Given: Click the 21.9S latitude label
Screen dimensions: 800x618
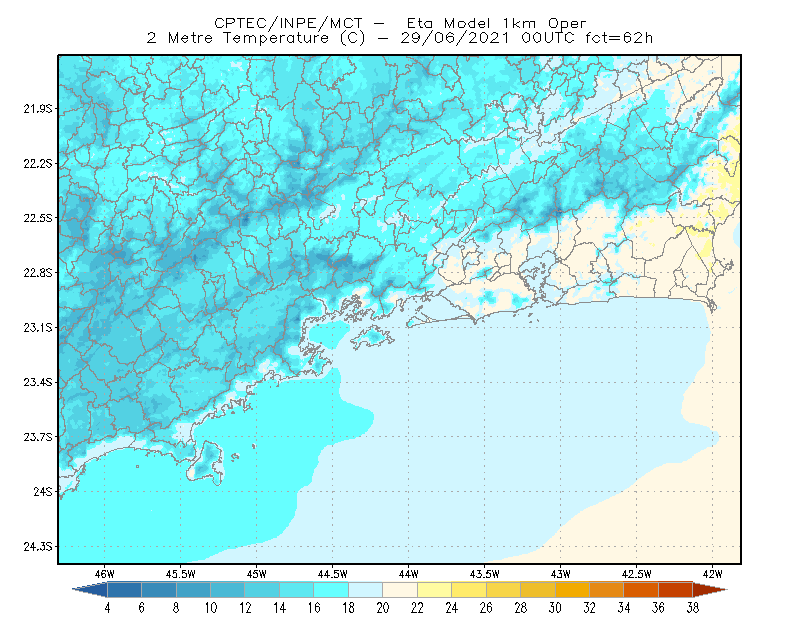Looking at the screenshot, I should pos(37,109).
